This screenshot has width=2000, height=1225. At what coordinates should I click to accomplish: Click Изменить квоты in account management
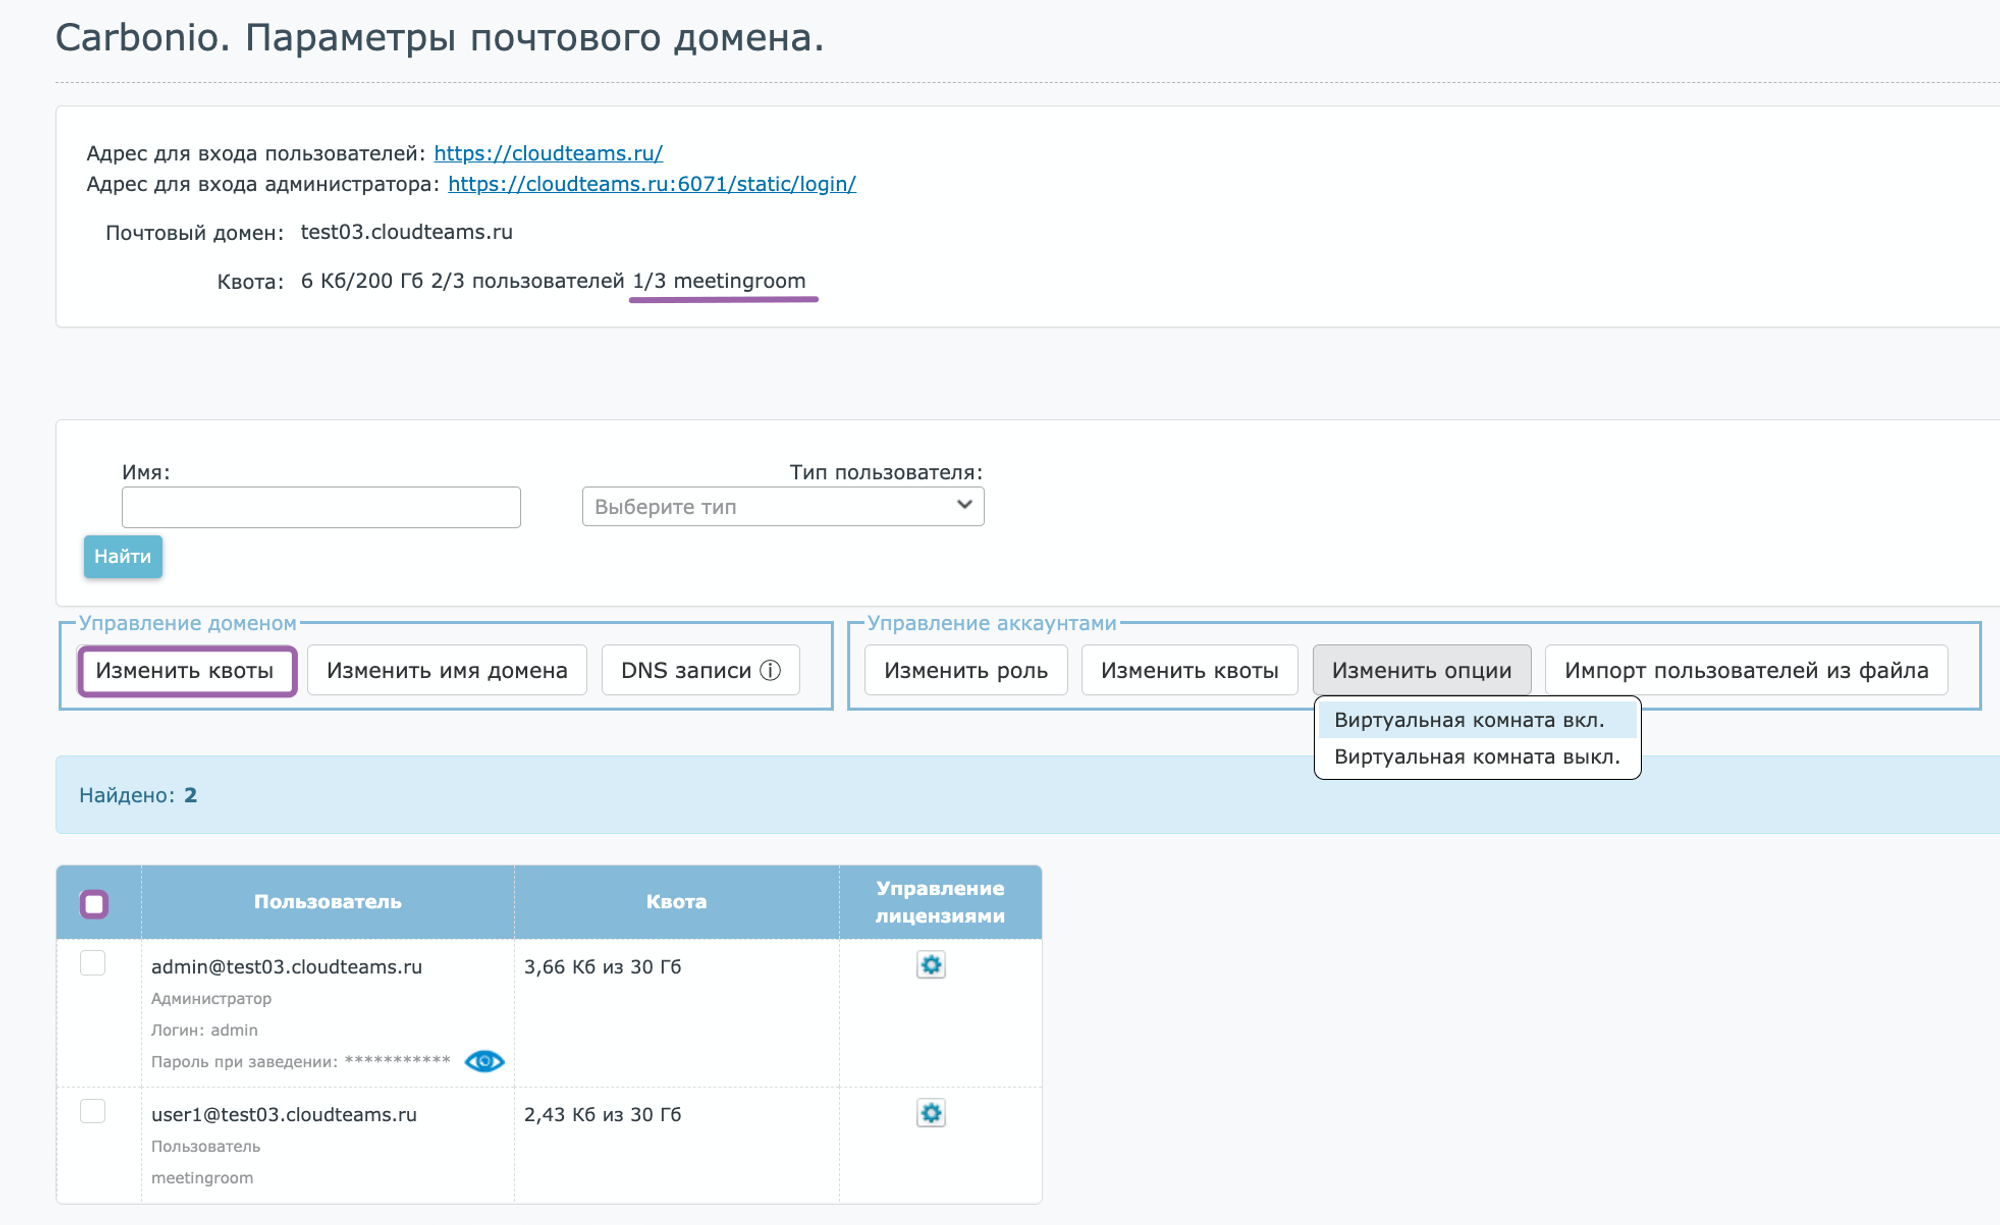pos(1189,671)
